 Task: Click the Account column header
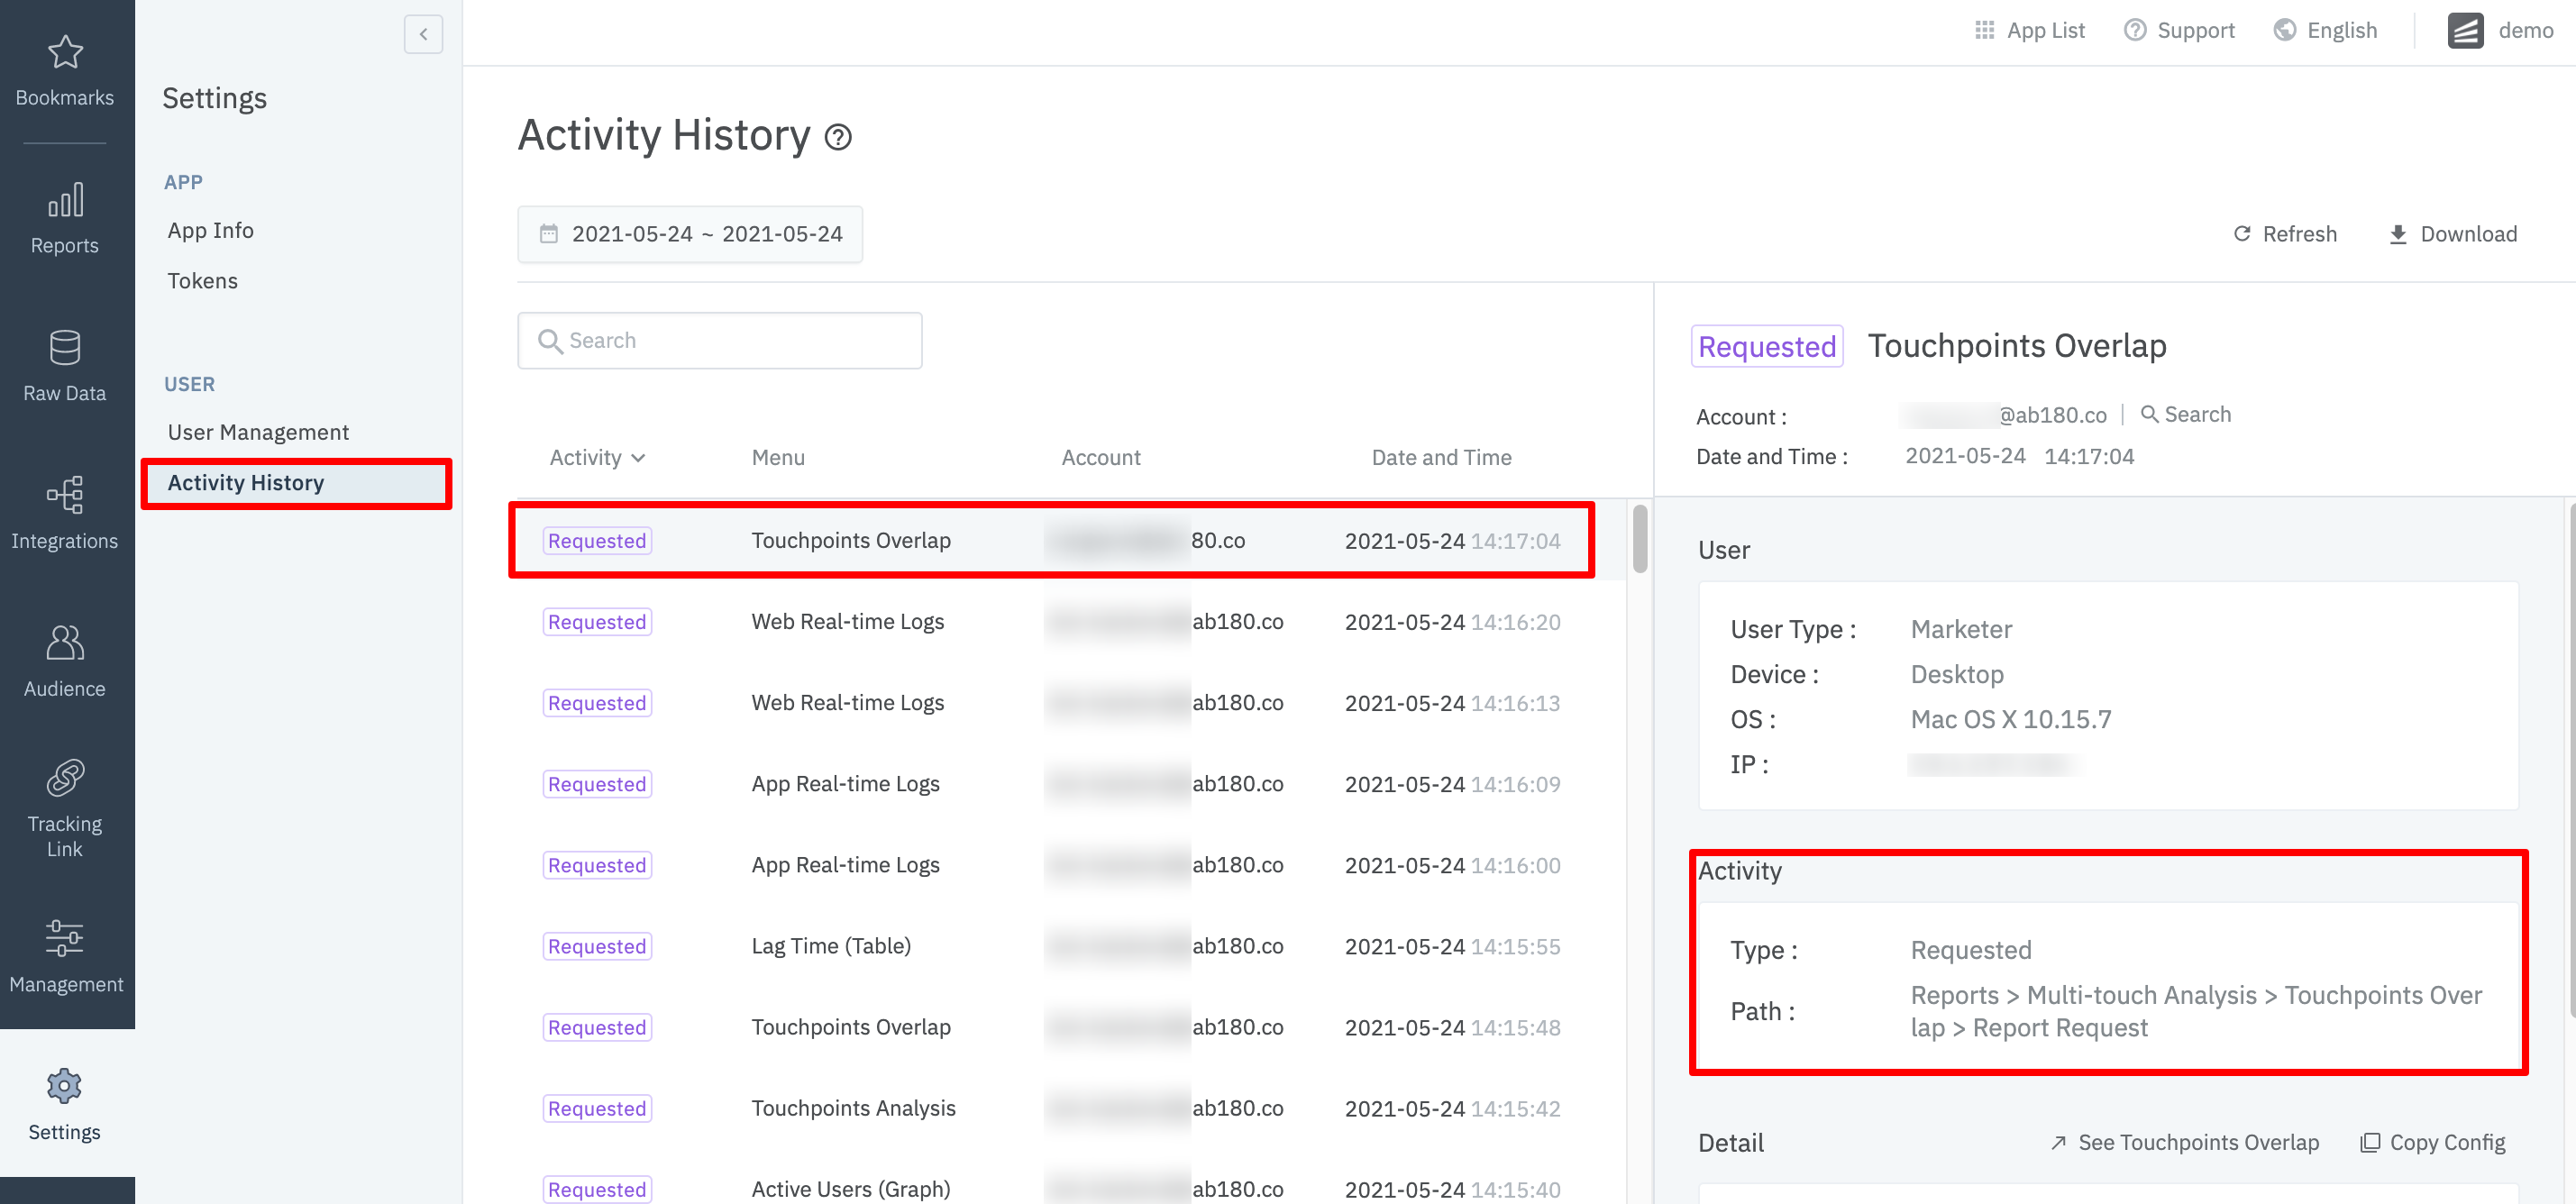[1100, 458]
